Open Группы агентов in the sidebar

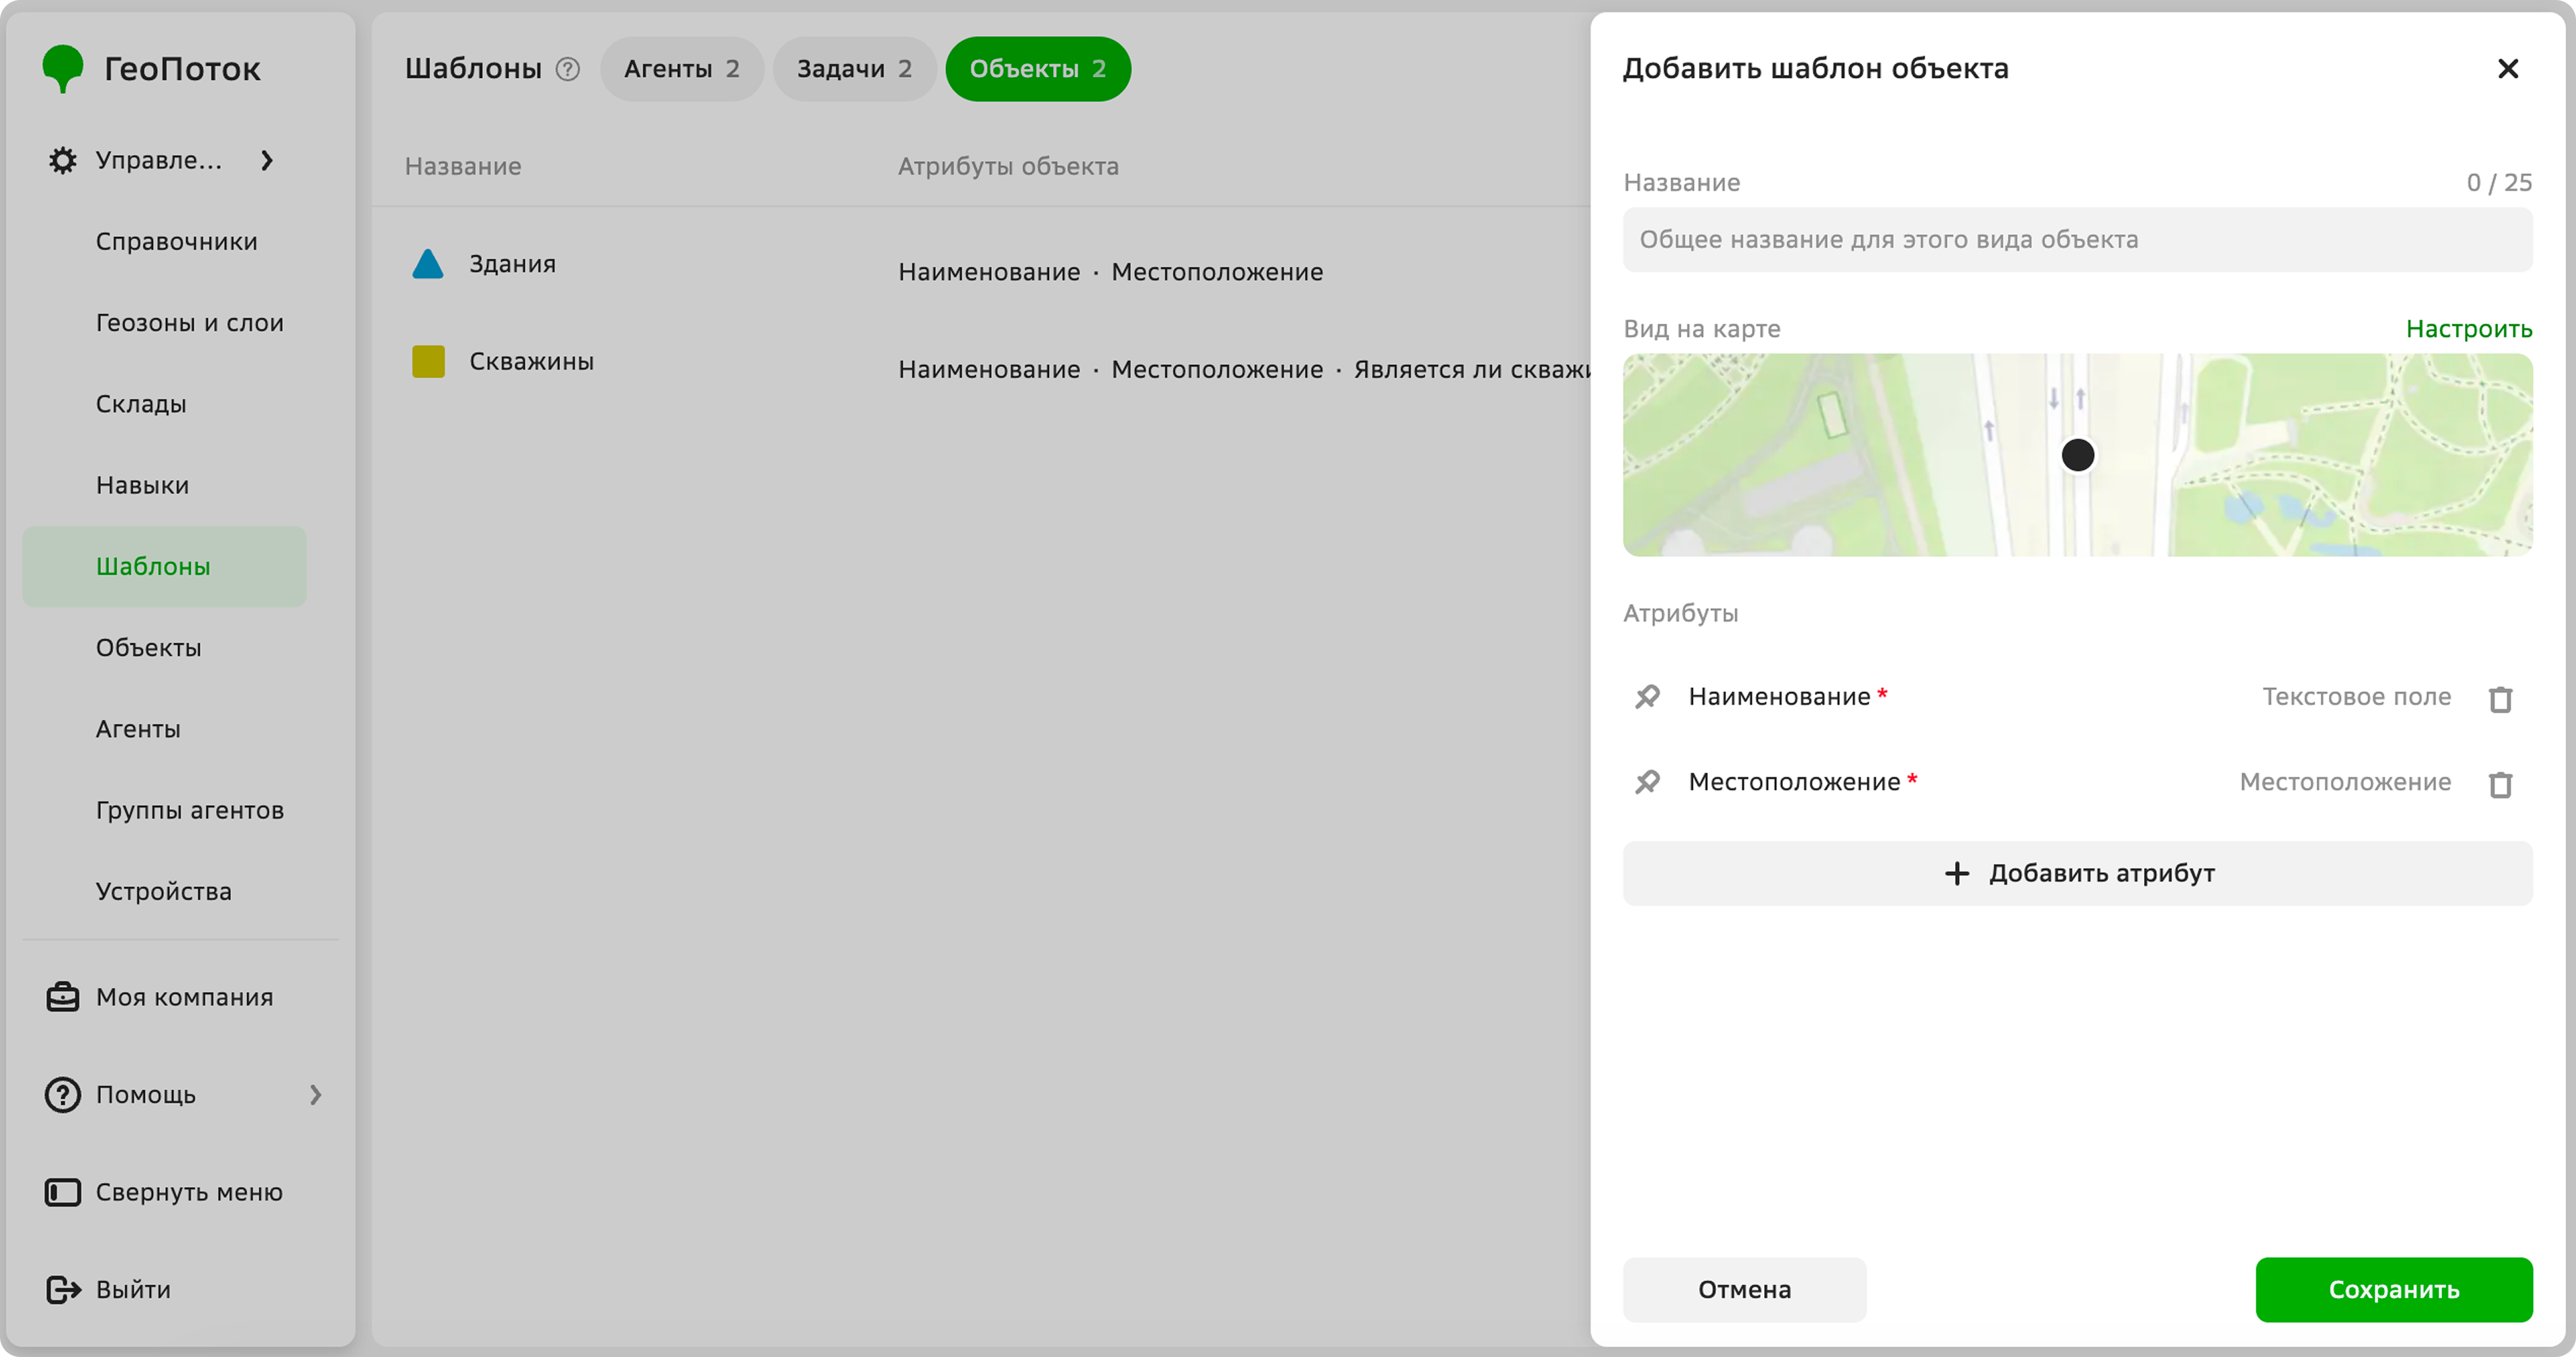click(190, 810)
